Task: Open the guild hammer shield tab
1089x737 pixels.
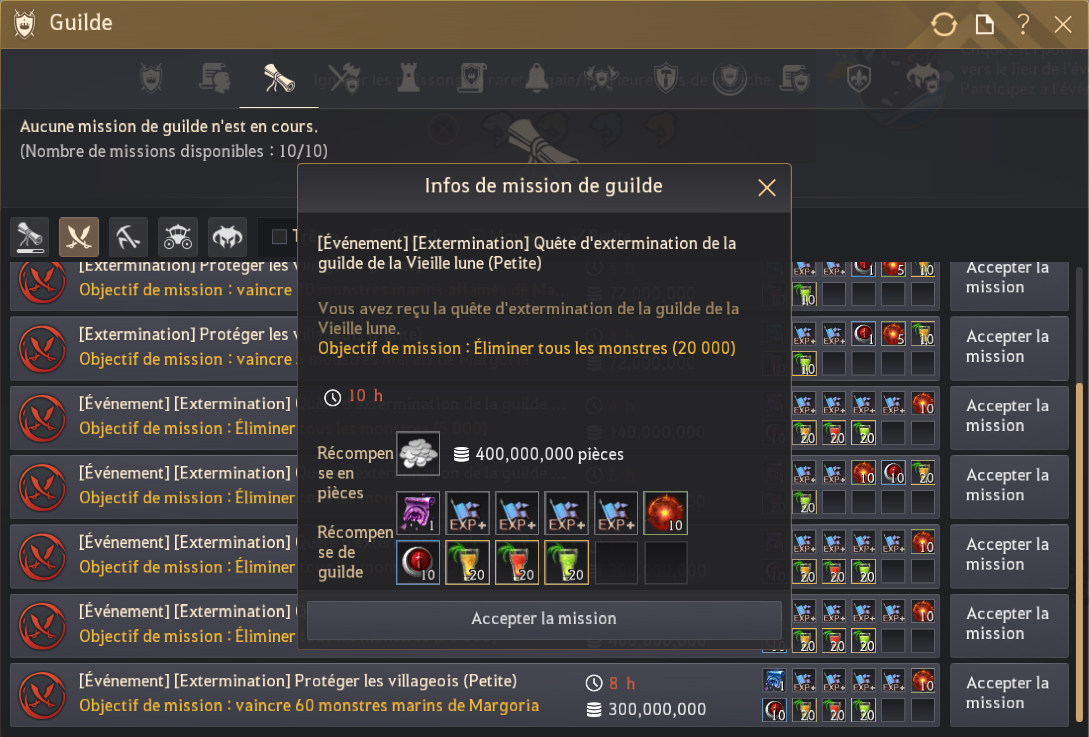Action: (666, 78)
